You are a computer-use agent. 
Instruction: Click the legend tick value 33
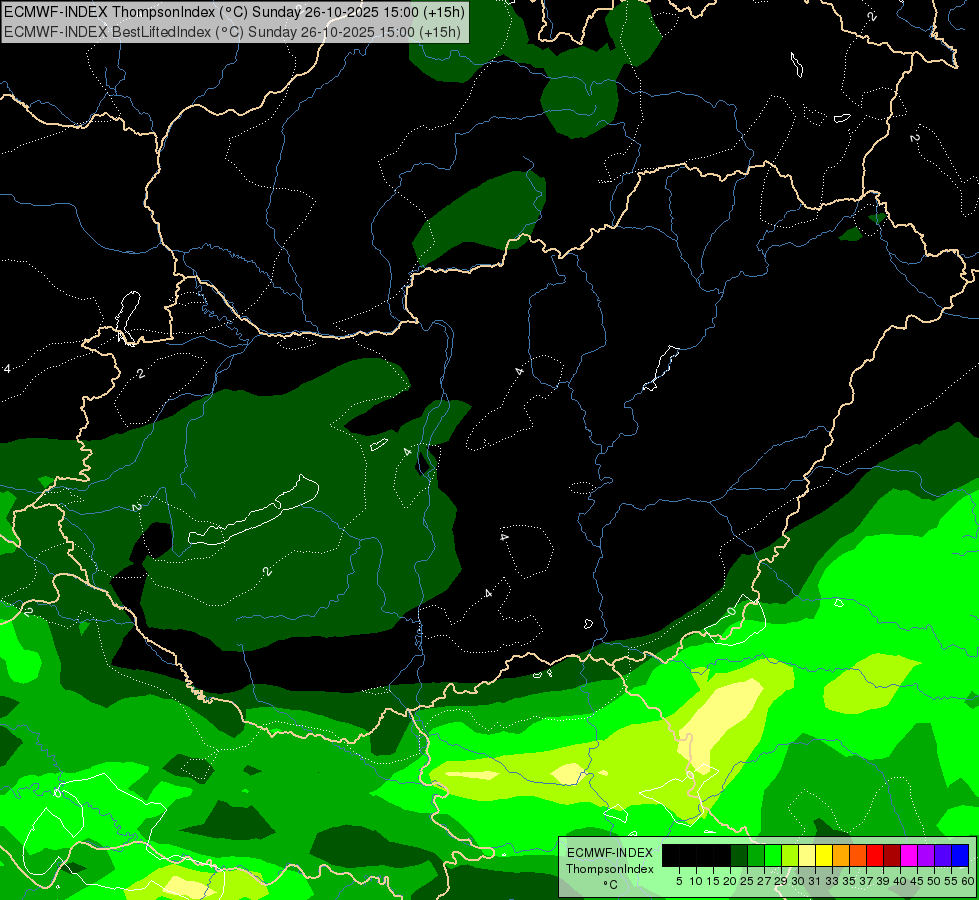tap(832, 881)
